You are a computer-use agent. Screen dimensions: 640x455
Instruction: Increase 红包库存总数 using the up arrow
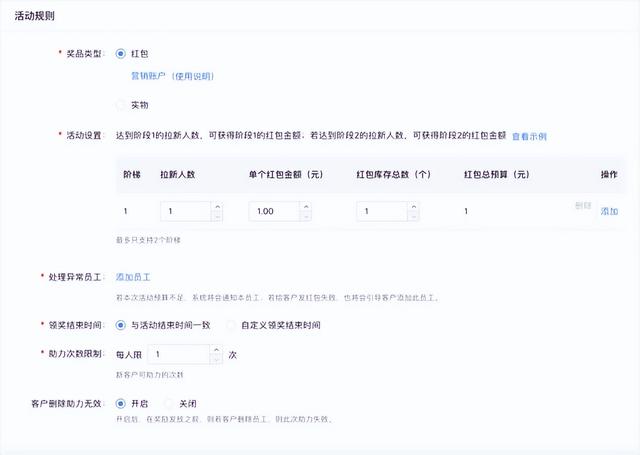coord(414,207)
